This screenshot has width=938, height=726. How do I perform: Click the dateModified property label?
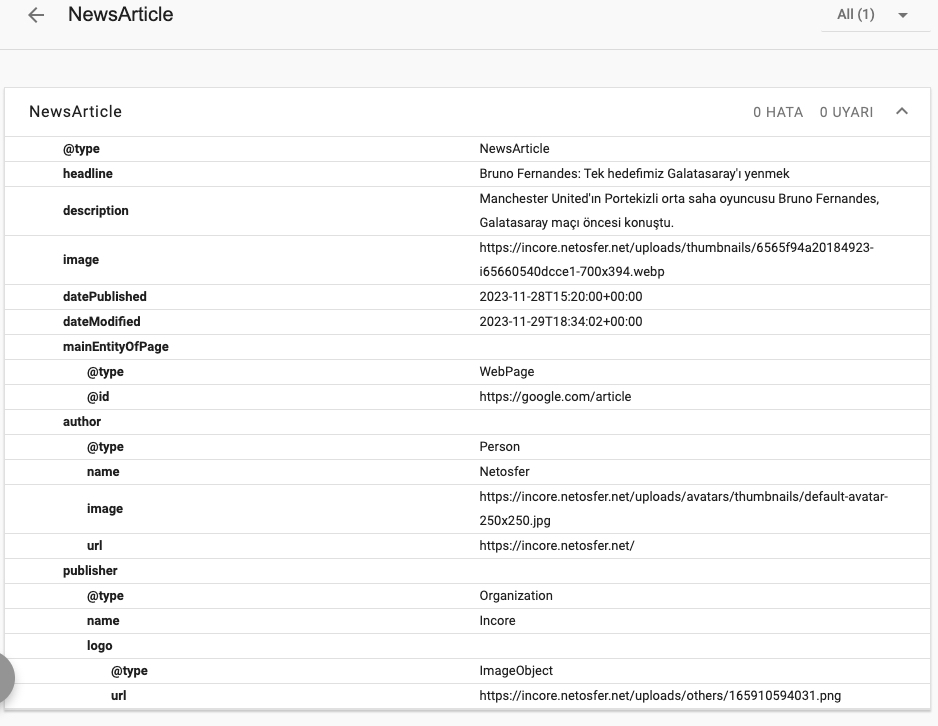pyautogui.click(x=102, y=322)
